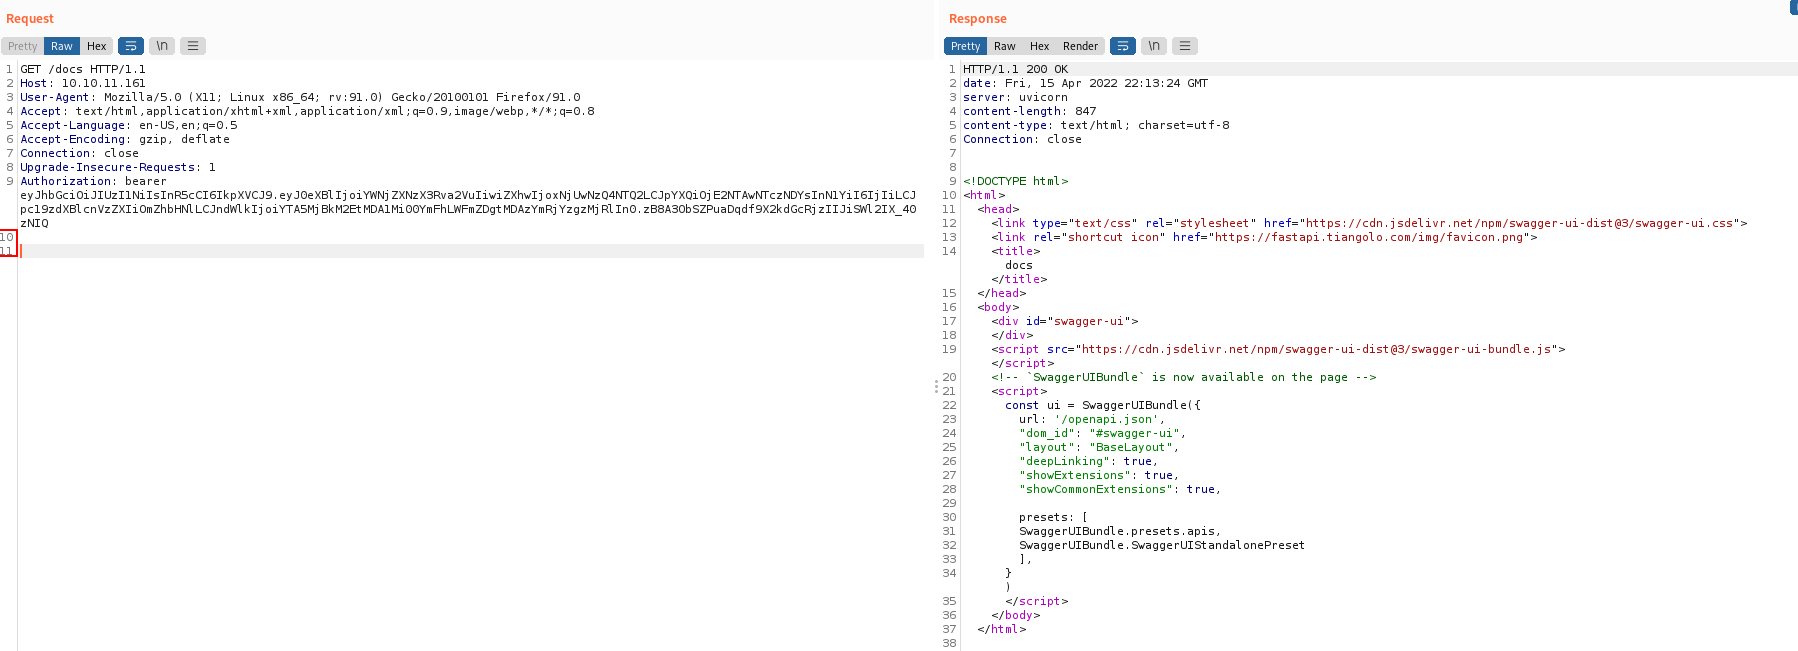Image resolution: width=1798 pixels, height=651 pixels.
Task: Click the 'HTTP/1.1 200 OK' response status line
Action: click(x=1015, y=70)
